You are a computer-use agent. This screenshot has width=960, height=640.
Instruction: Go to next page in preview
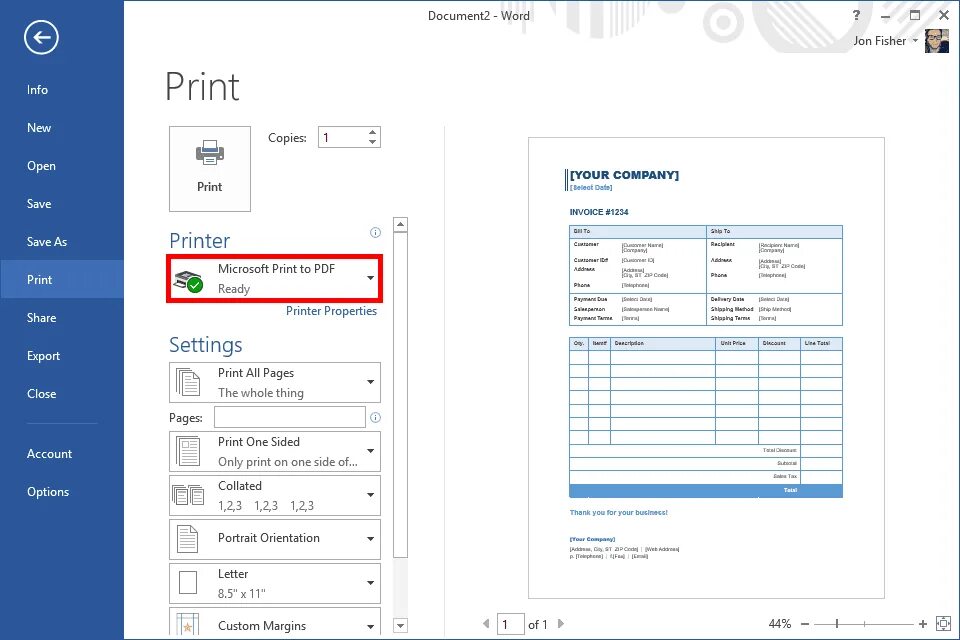[x=560, y=623]
